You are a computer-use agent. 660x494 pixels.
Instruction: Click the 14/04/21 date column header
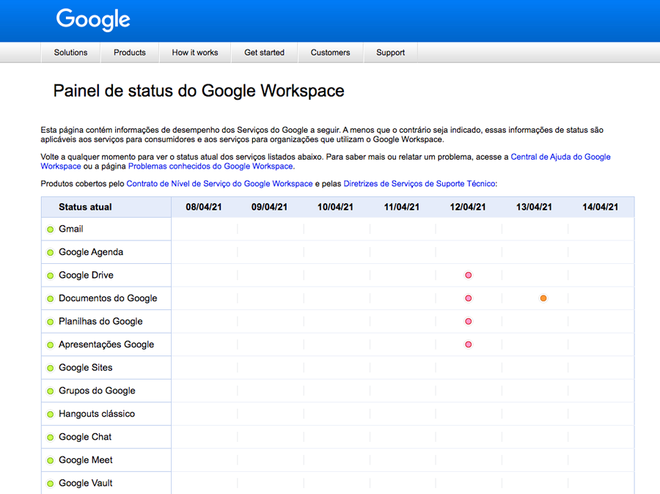click(600, 207)
